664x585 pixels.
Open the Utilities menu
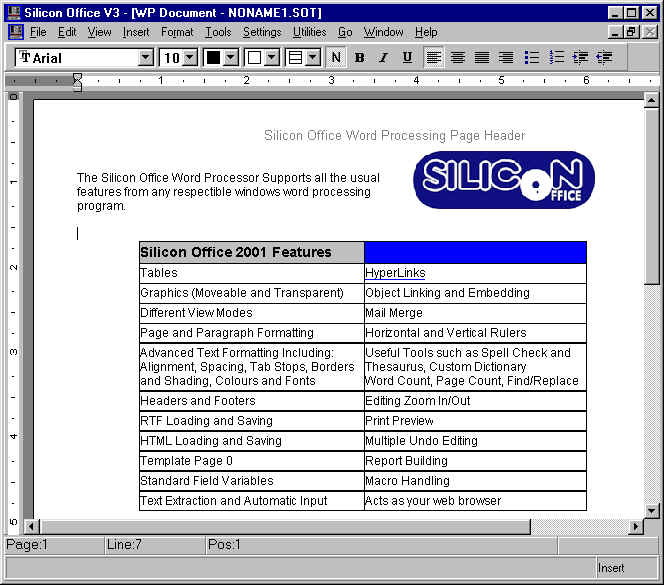(310, 32)
